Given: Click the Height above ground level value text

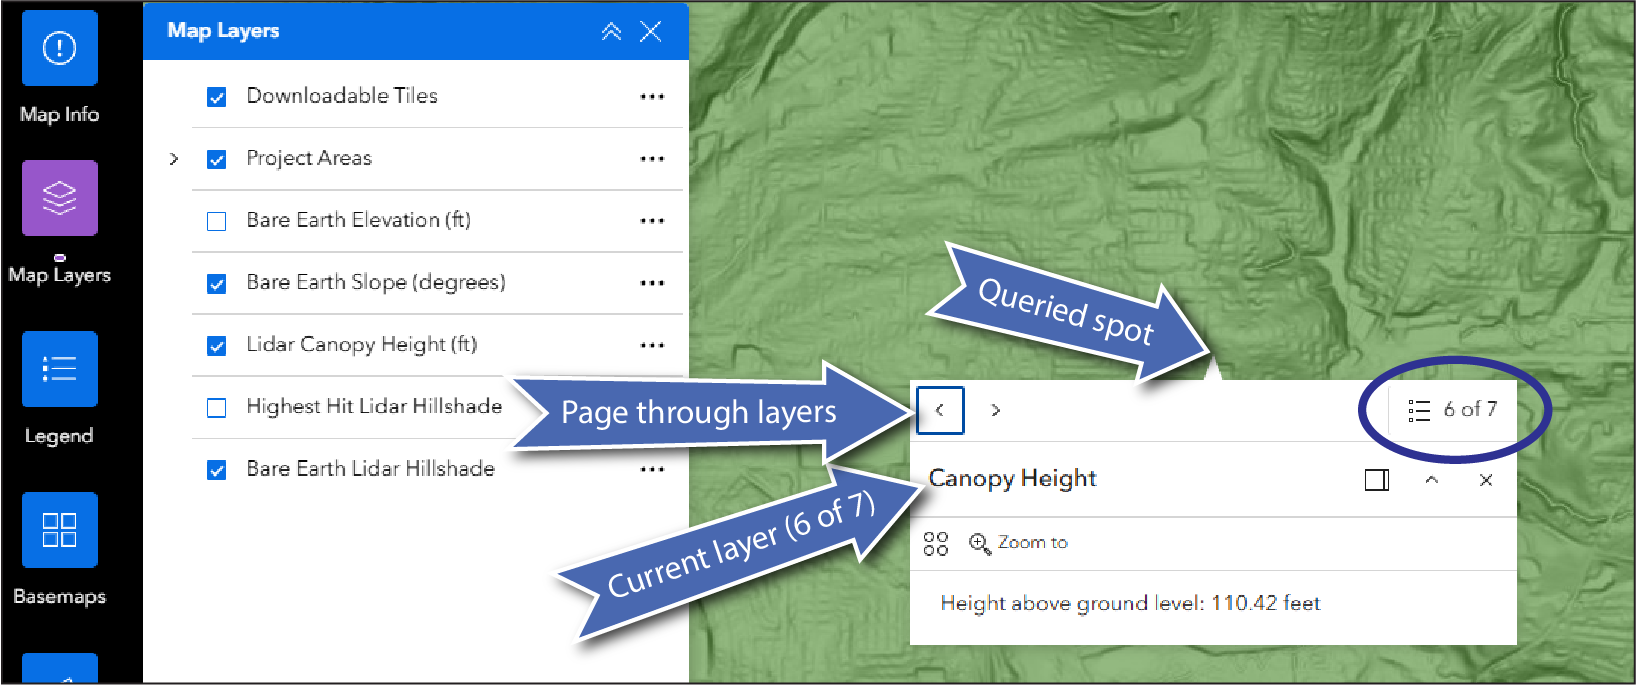Looking at the screenshot, I should (x=1130, y=603).
